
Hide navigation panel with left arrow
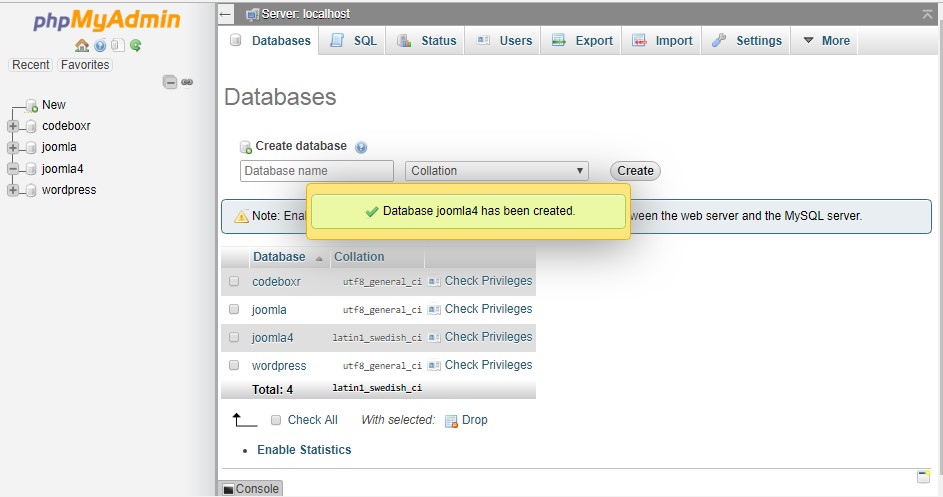226,14
